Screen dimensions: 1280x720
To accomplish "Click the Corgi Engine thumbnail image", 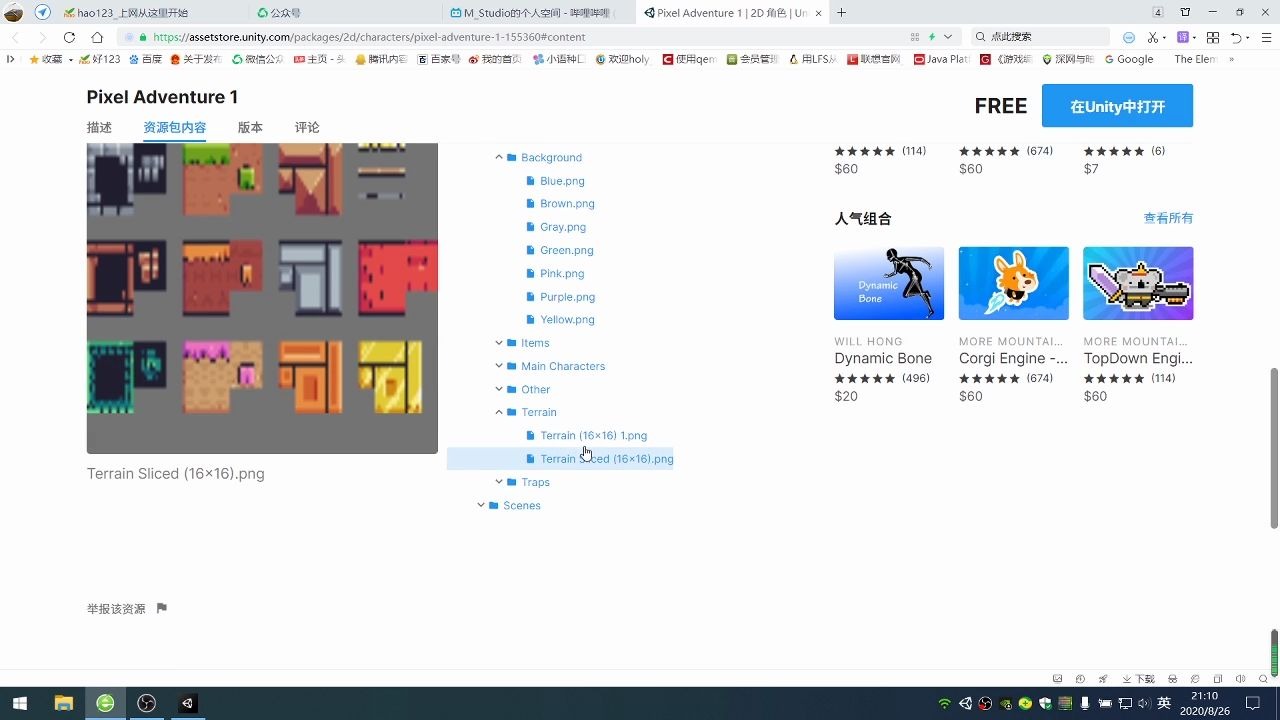I will pyautogui.click(x=1013, y=283).
